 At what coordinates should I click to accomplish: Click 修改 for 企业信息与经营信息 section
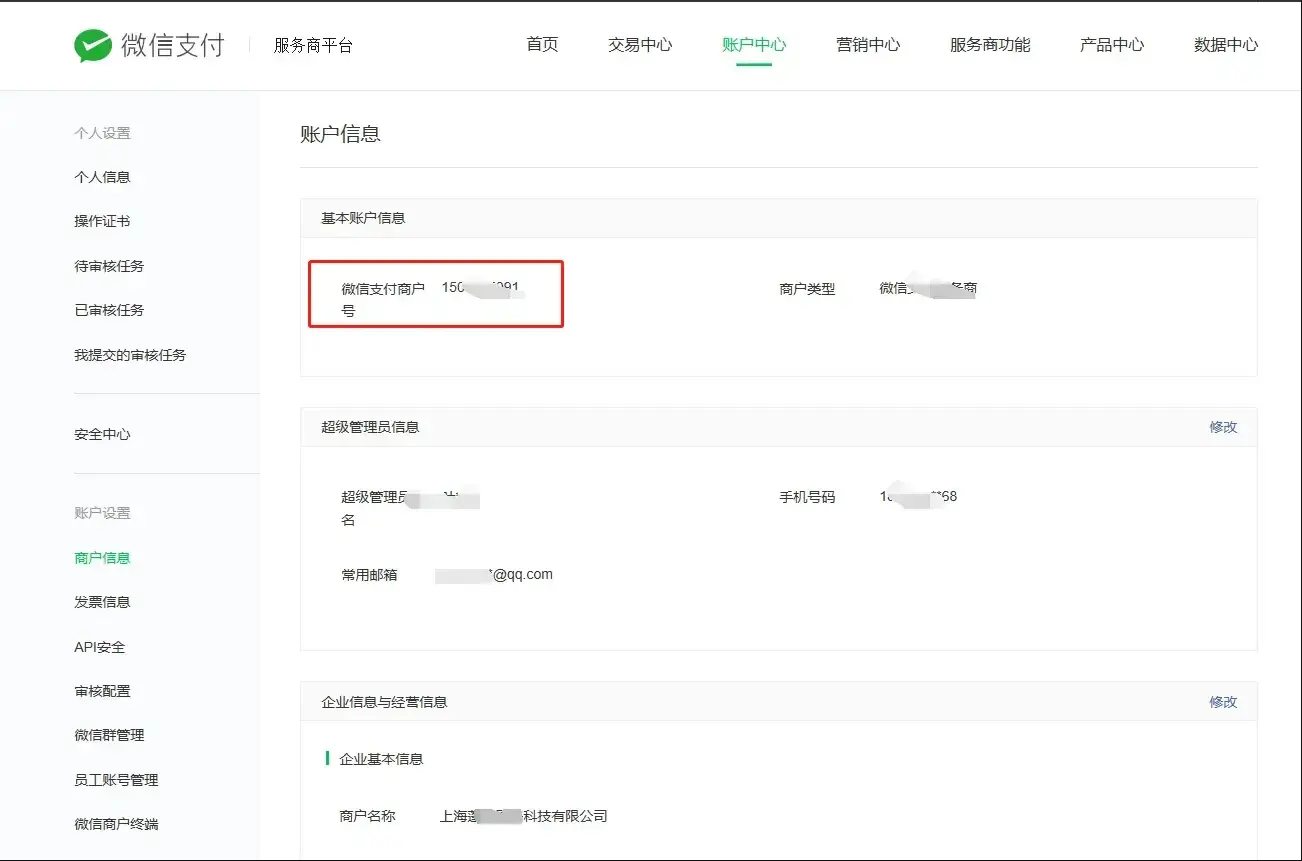tap(1223, 702)
